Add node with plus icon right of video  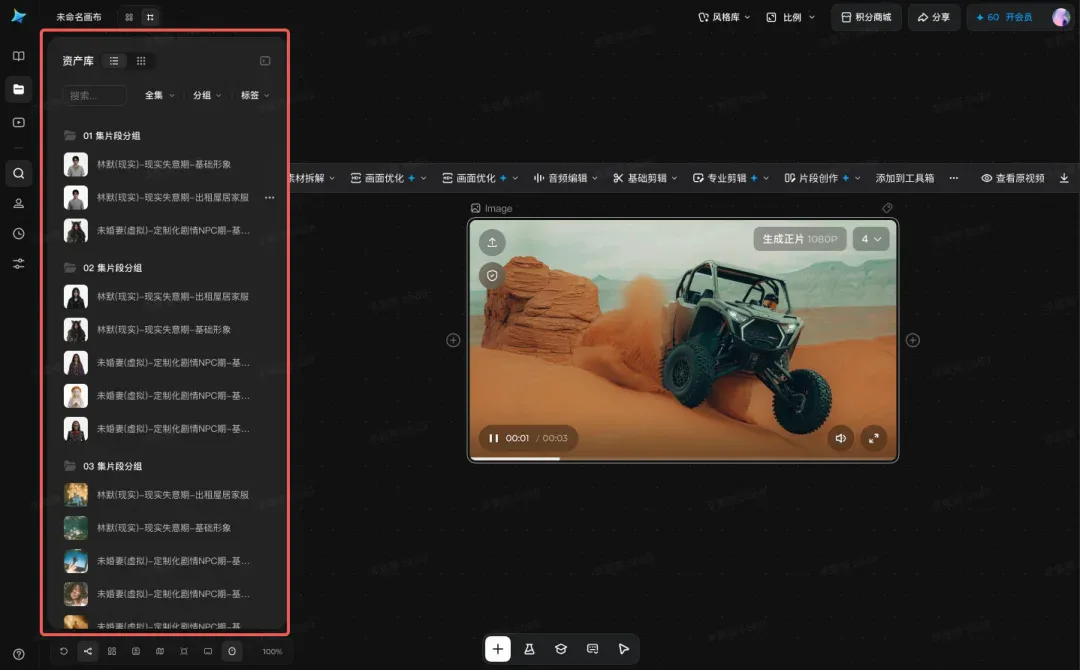click(x=913, y=340)
